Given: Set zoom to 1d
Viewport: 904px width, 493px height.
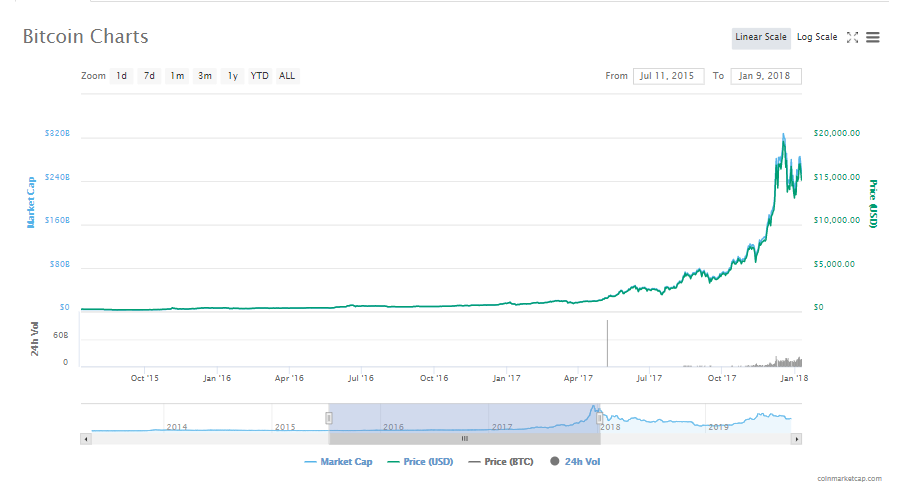Looking at the screenshot, I should pyautogui.click(x=122, y=76).
